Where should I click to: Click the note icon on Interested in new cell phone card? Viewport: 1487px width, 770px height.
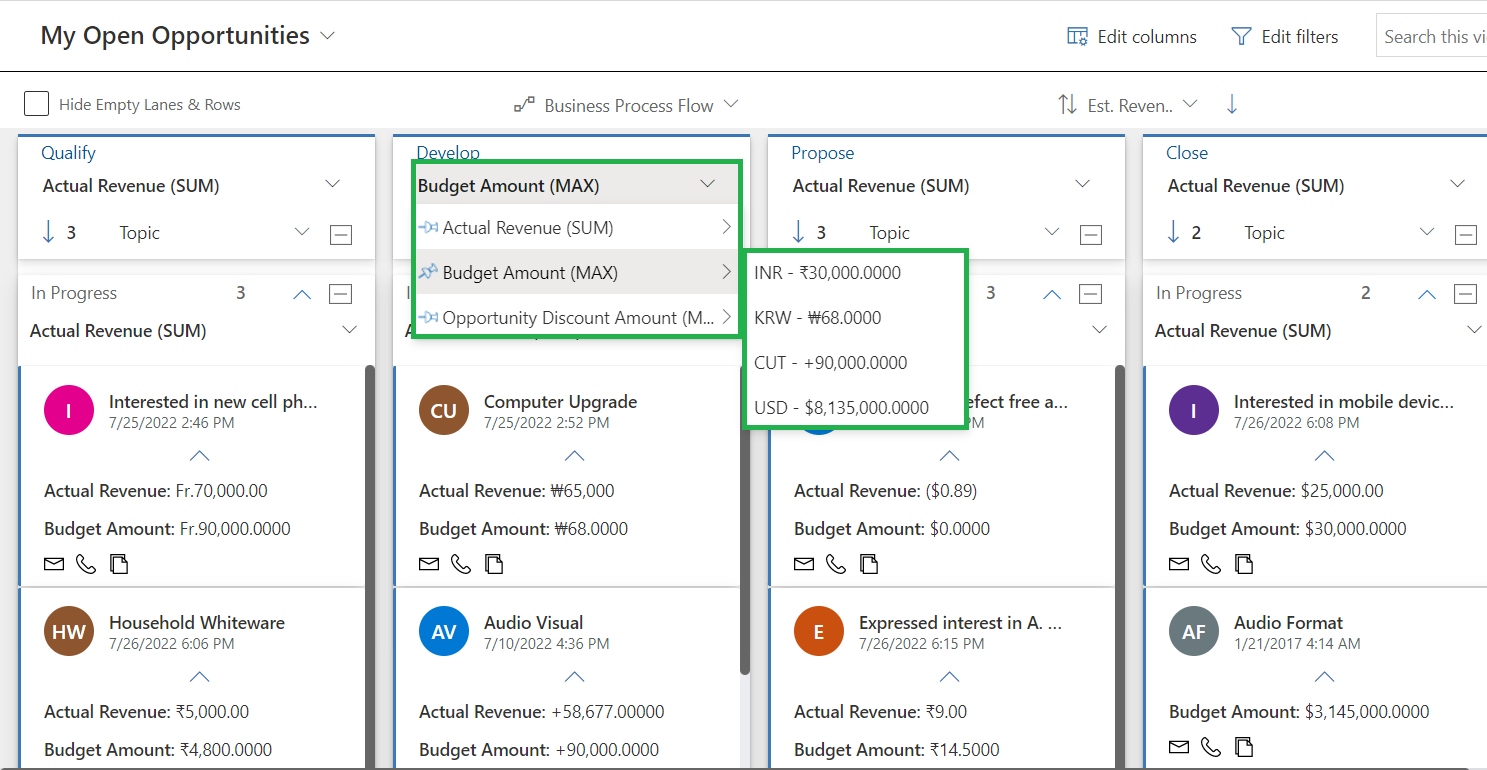119,565
